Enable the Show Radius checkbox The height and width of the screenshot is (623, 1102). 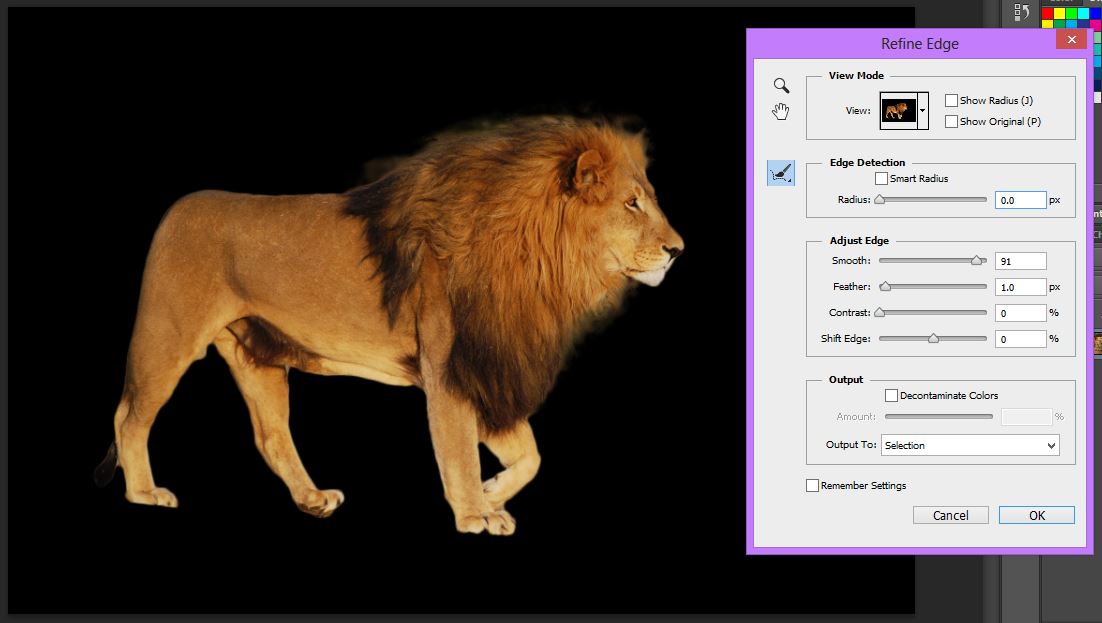click(951, 100)
